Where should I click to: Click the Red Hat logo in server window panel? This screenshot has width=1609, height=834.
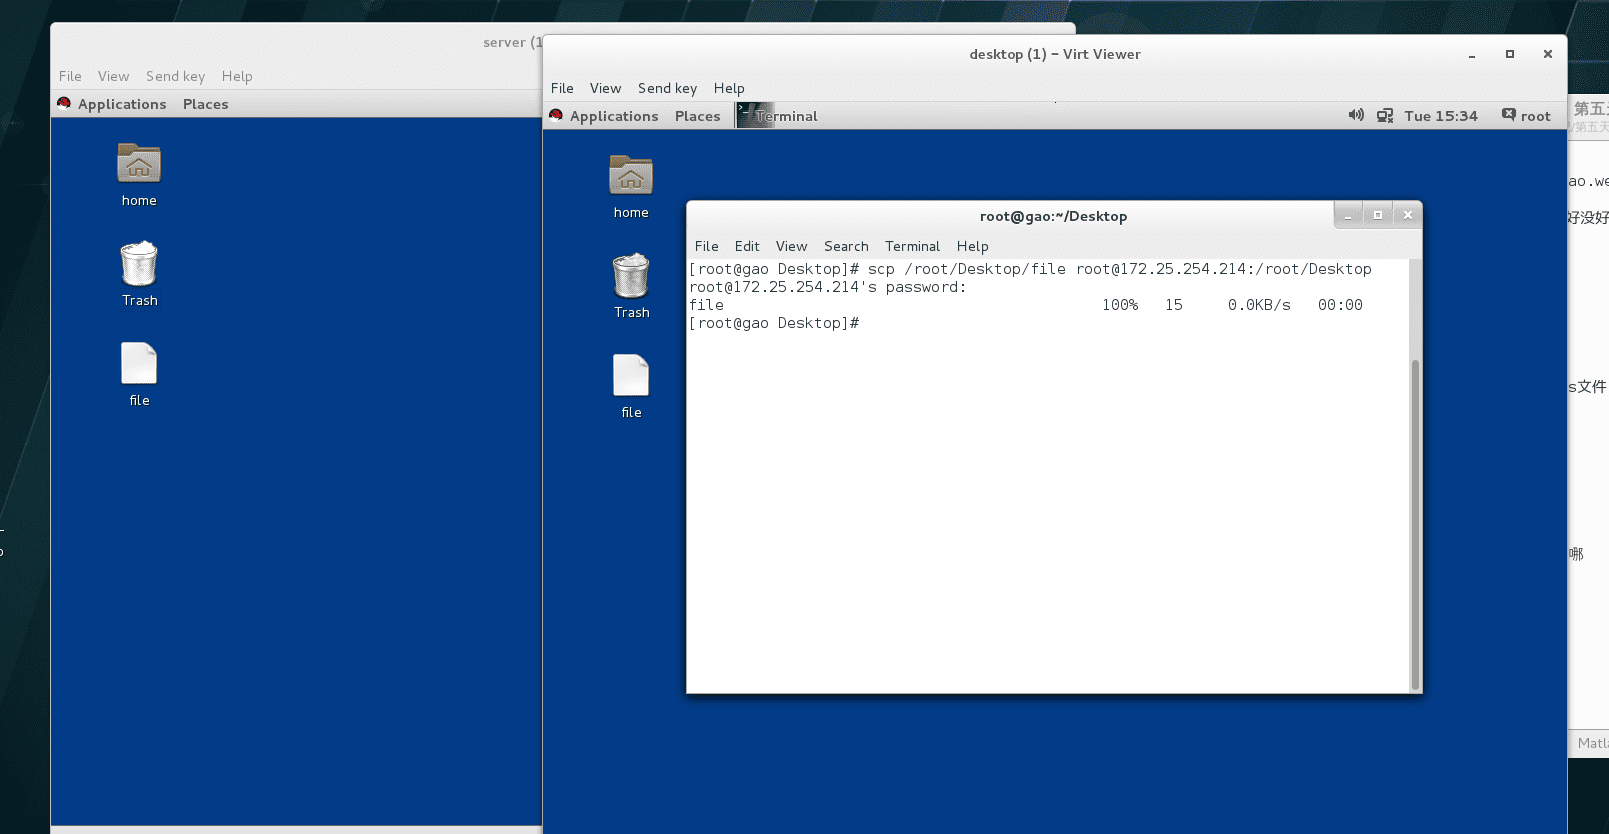coord(64,103)
